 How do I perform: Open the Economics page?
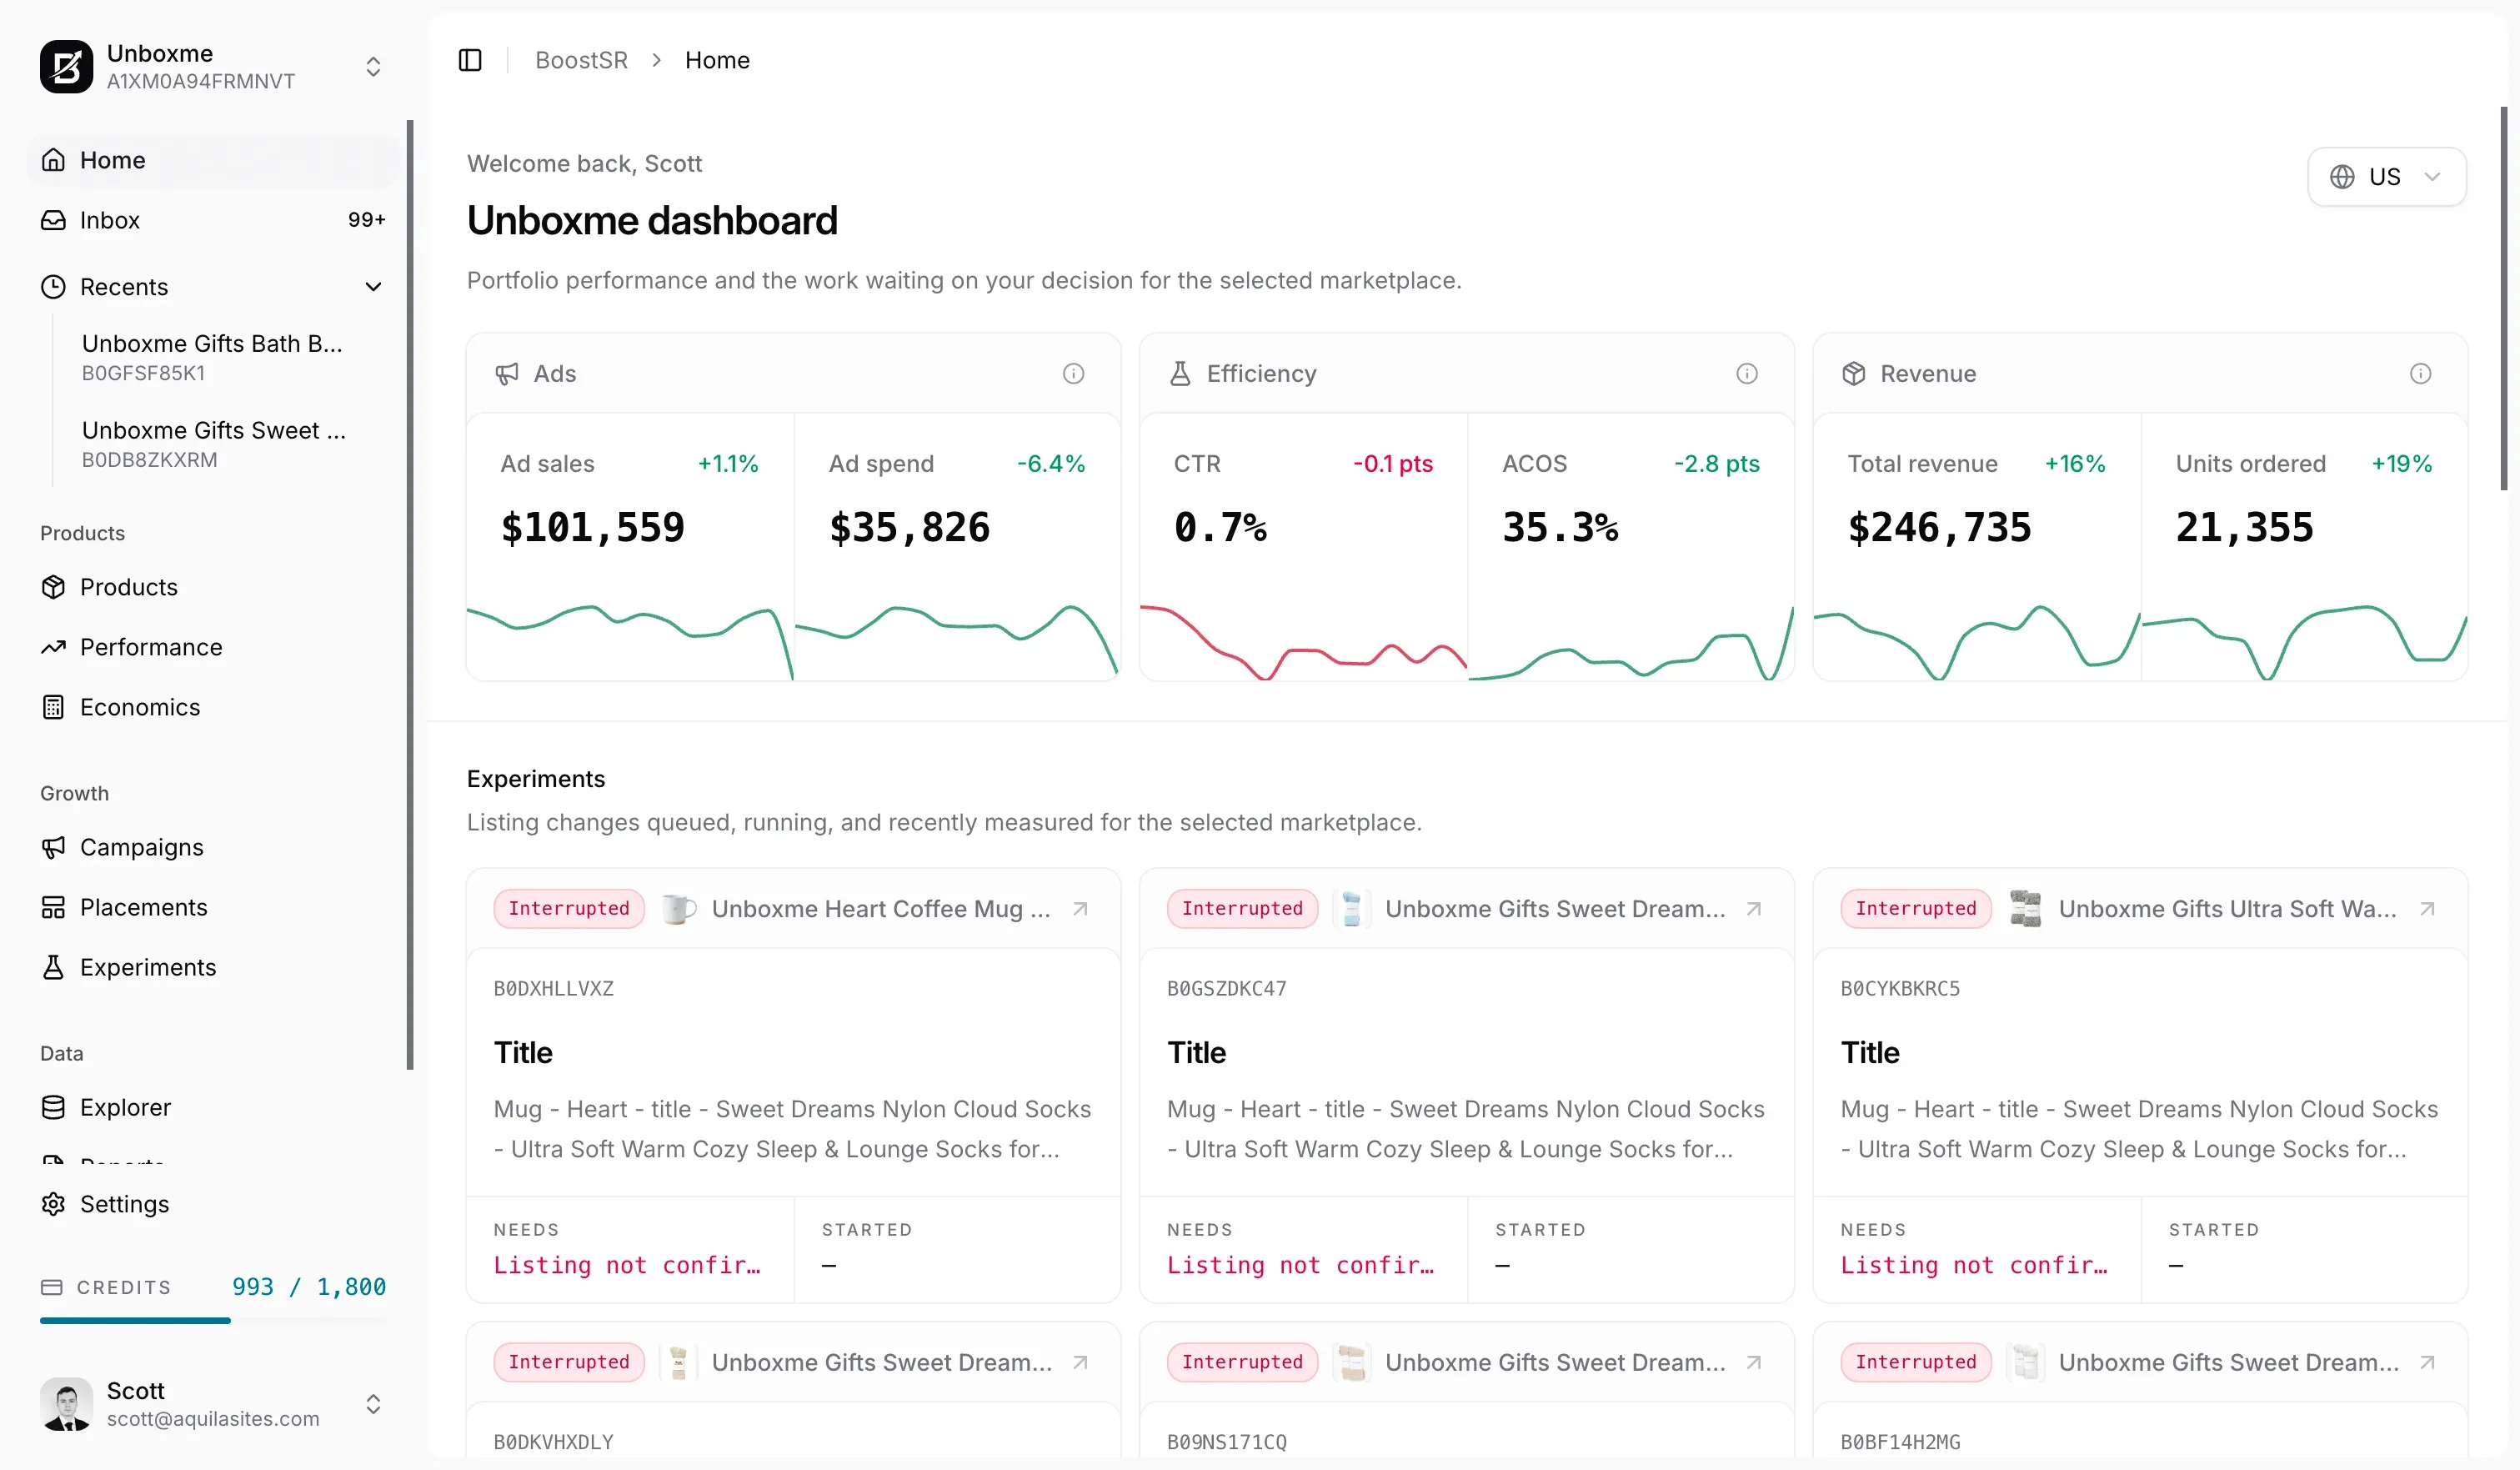(x=212, y=707)
